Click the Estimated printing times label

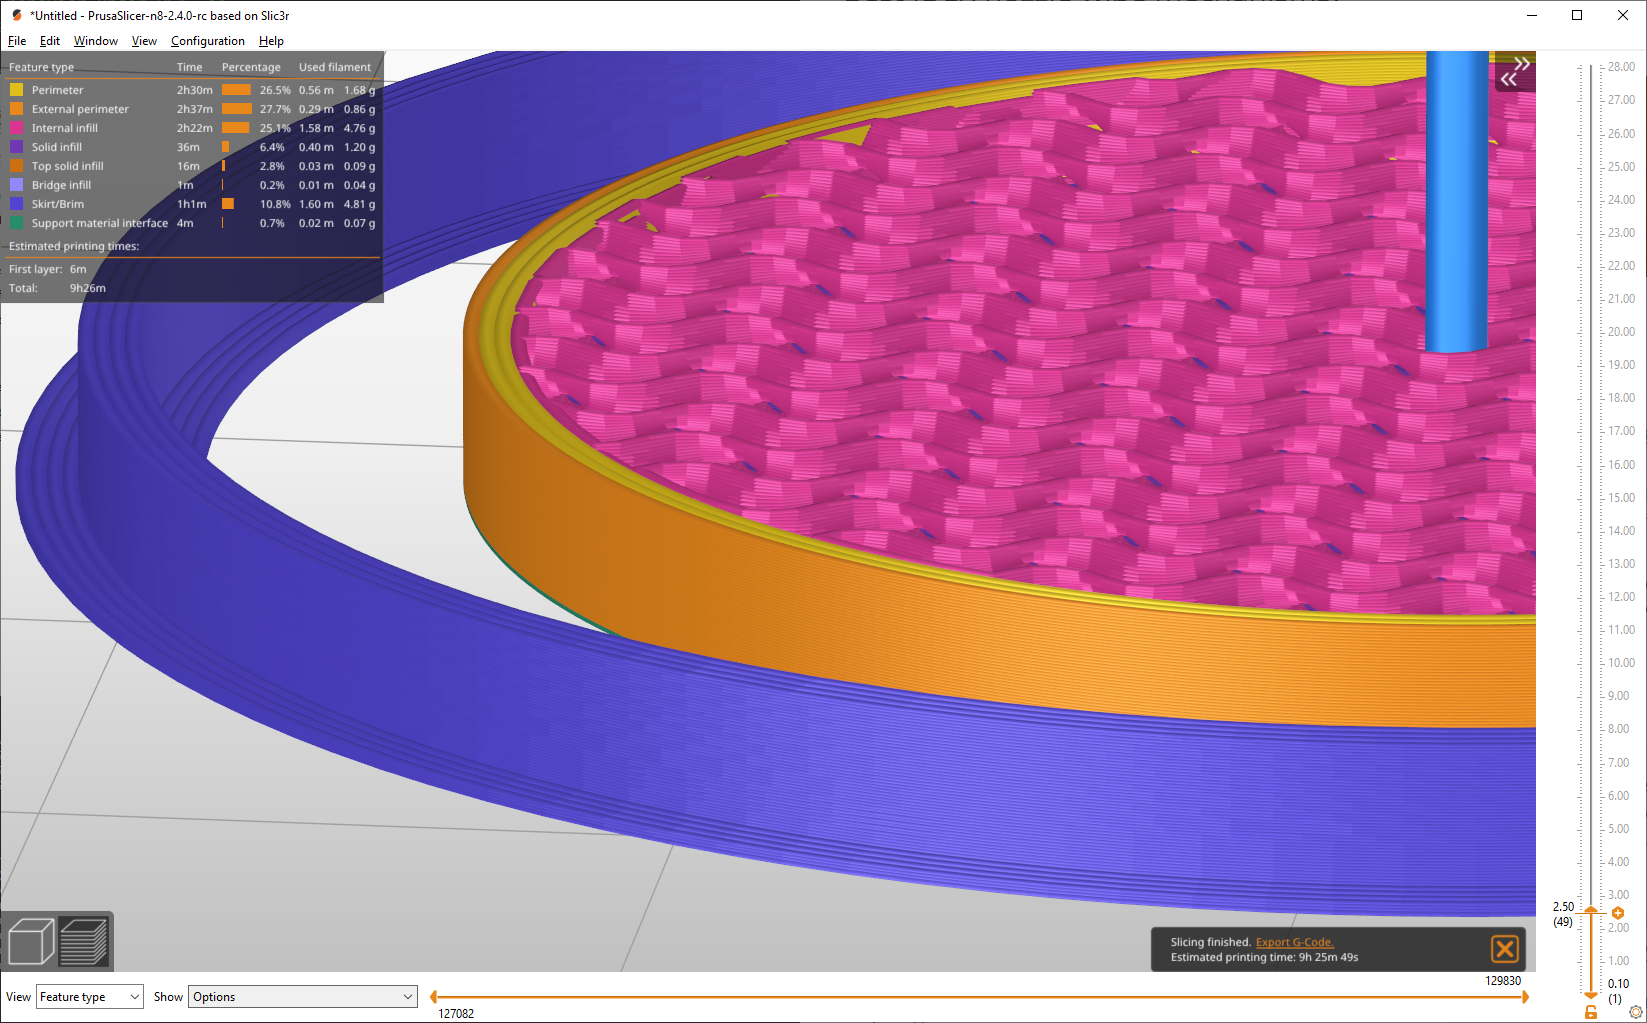click(74, 246)
